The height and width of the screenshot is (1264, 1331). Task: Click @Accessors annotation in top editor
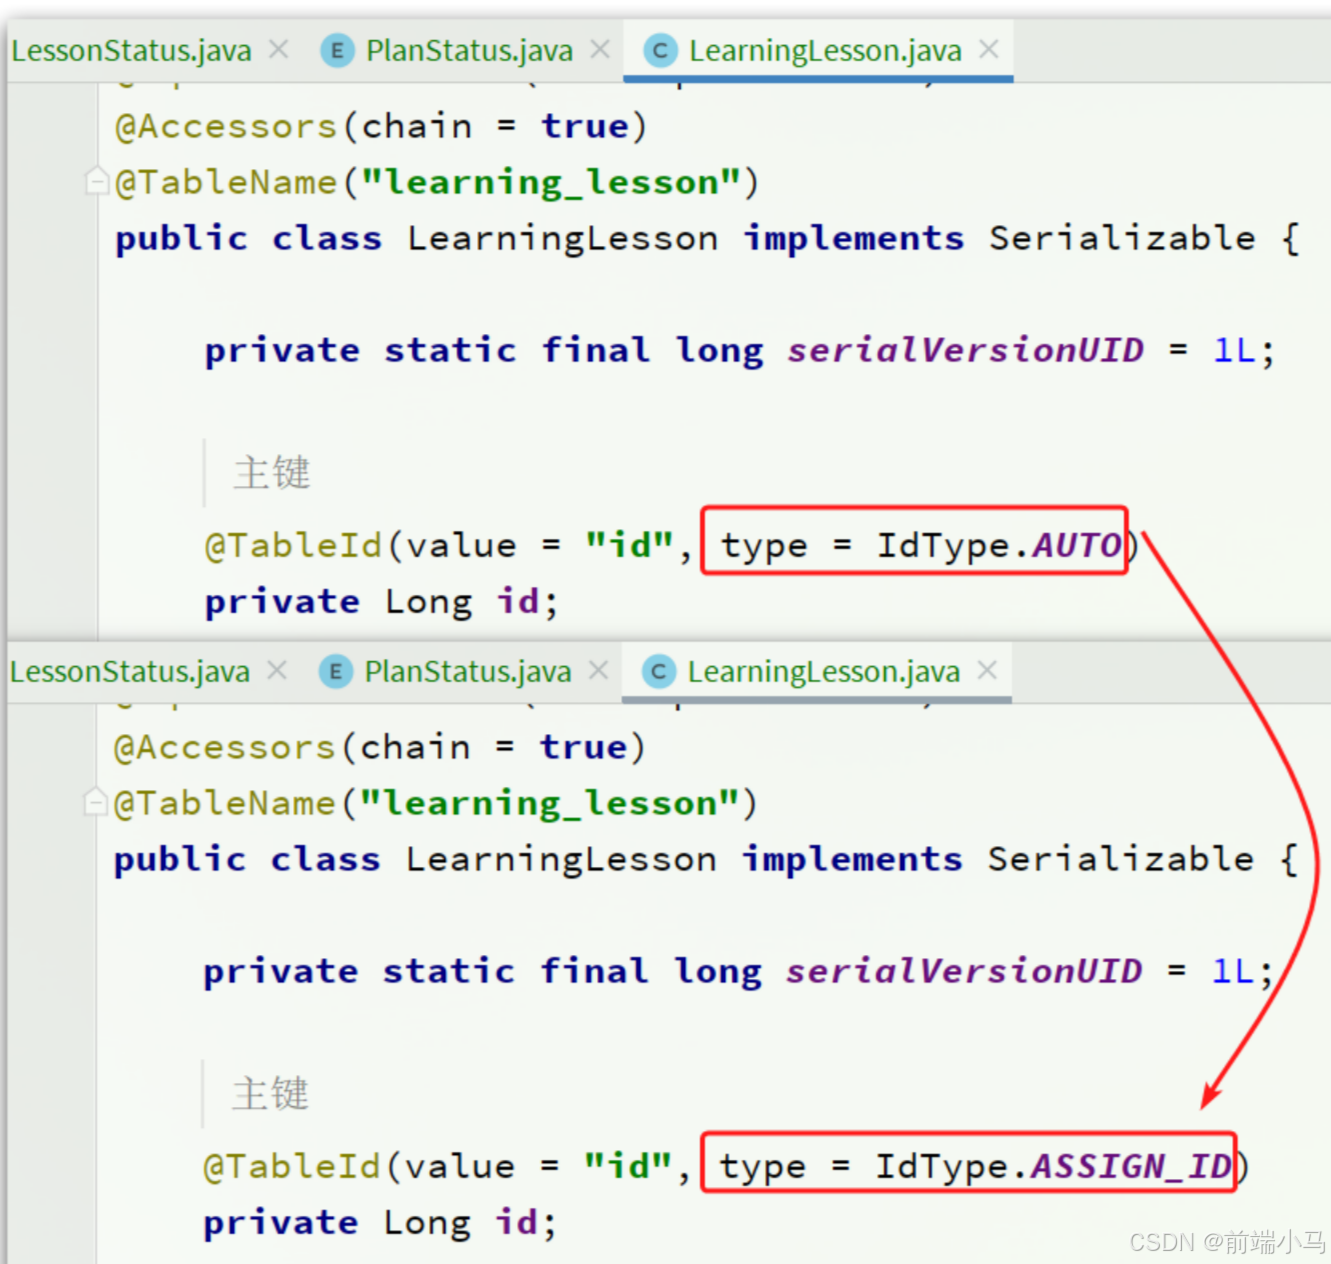(226, 126)
